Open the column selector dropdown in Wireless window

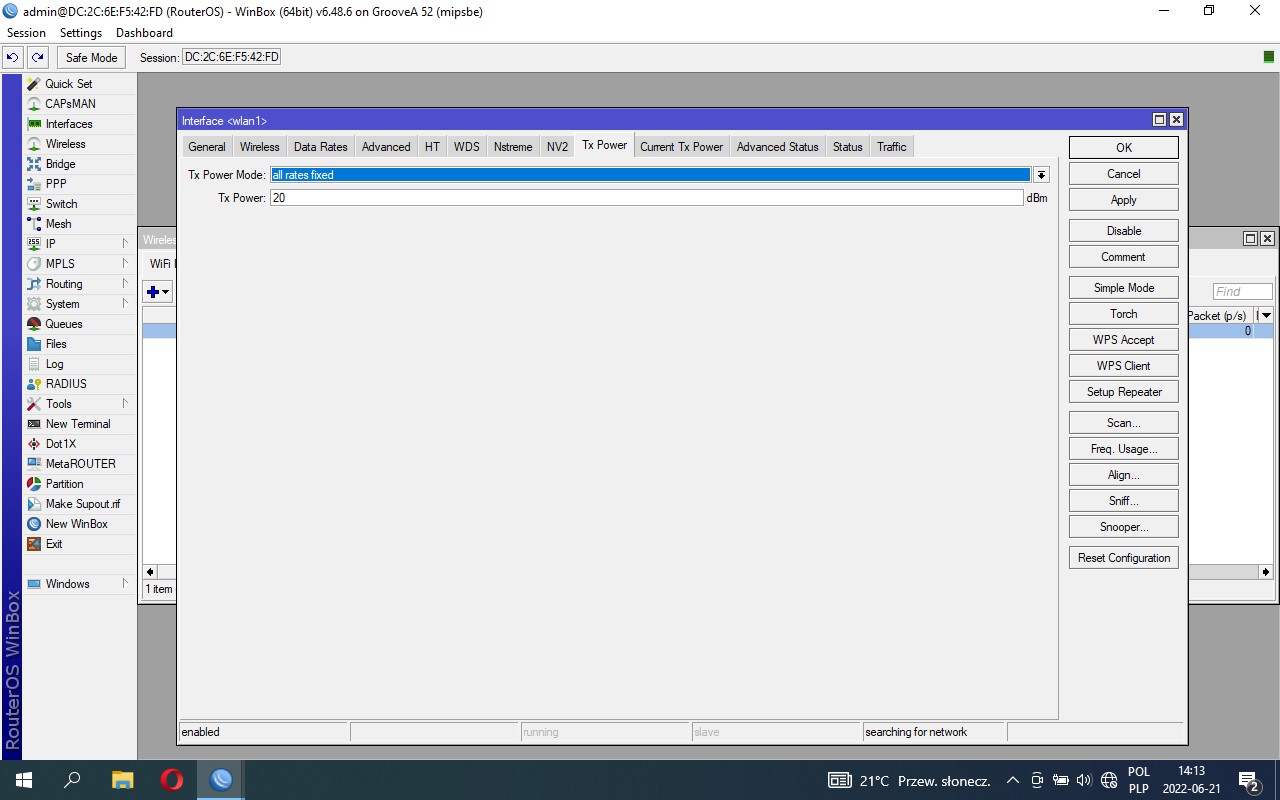(1266, 316)
